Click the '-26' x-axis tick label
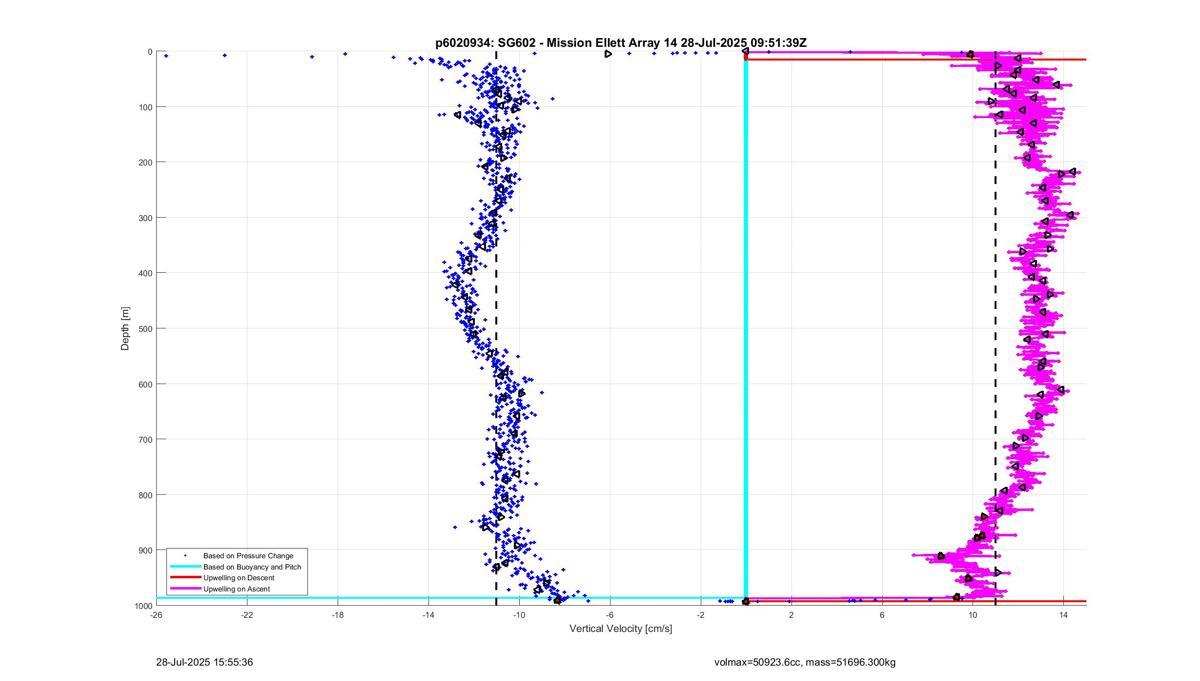This screenshot has width=1200, height=681. click(156, 616)
